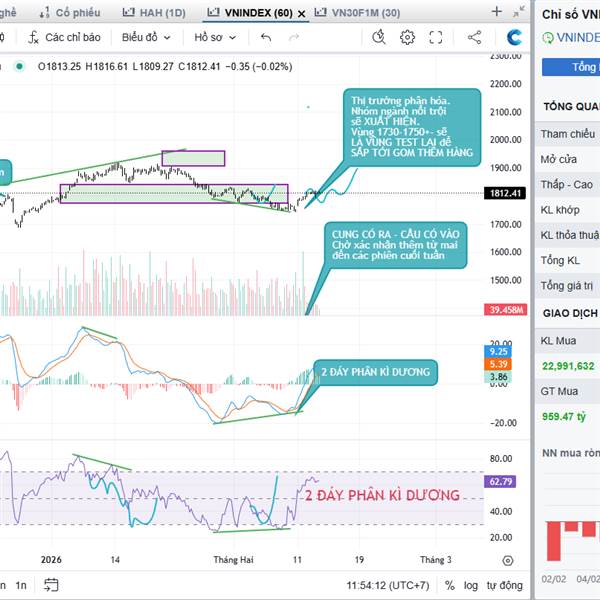Click the volume label 39.458M
This screenshot has width=600, height=600.
[x=505, y=309]
